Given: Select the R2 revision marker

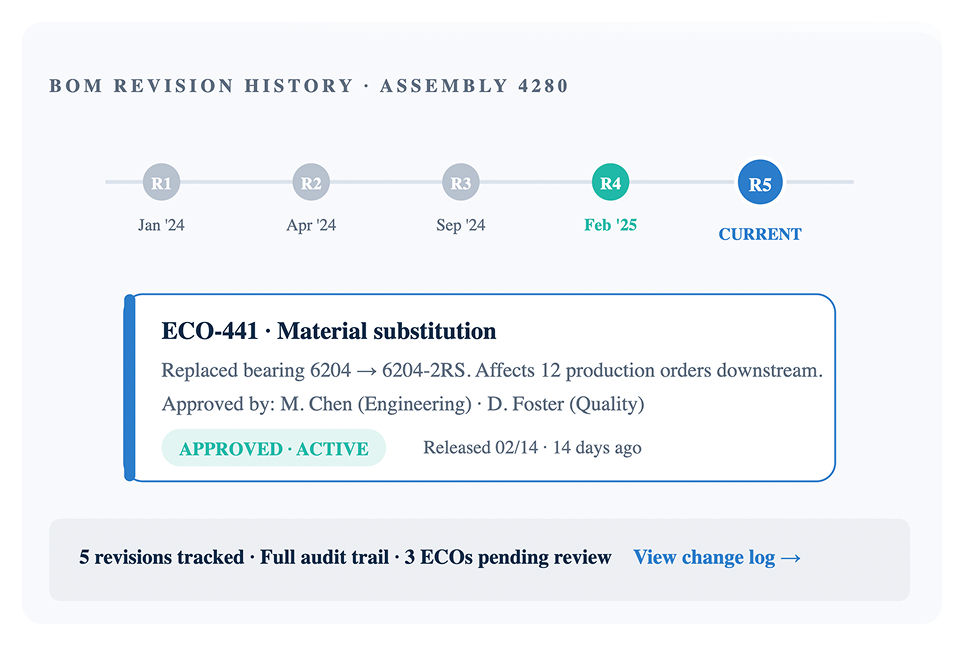Looking at the screenshot, I should 311,182.
